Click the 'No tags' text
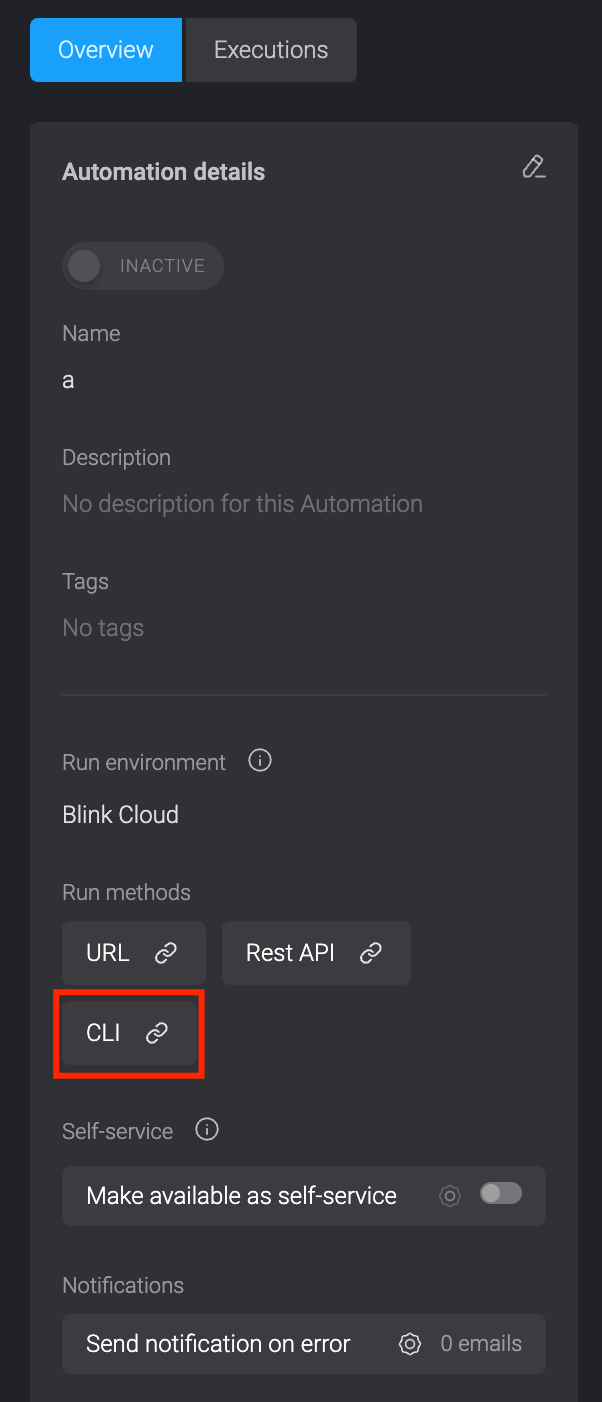 coord(103,628)
